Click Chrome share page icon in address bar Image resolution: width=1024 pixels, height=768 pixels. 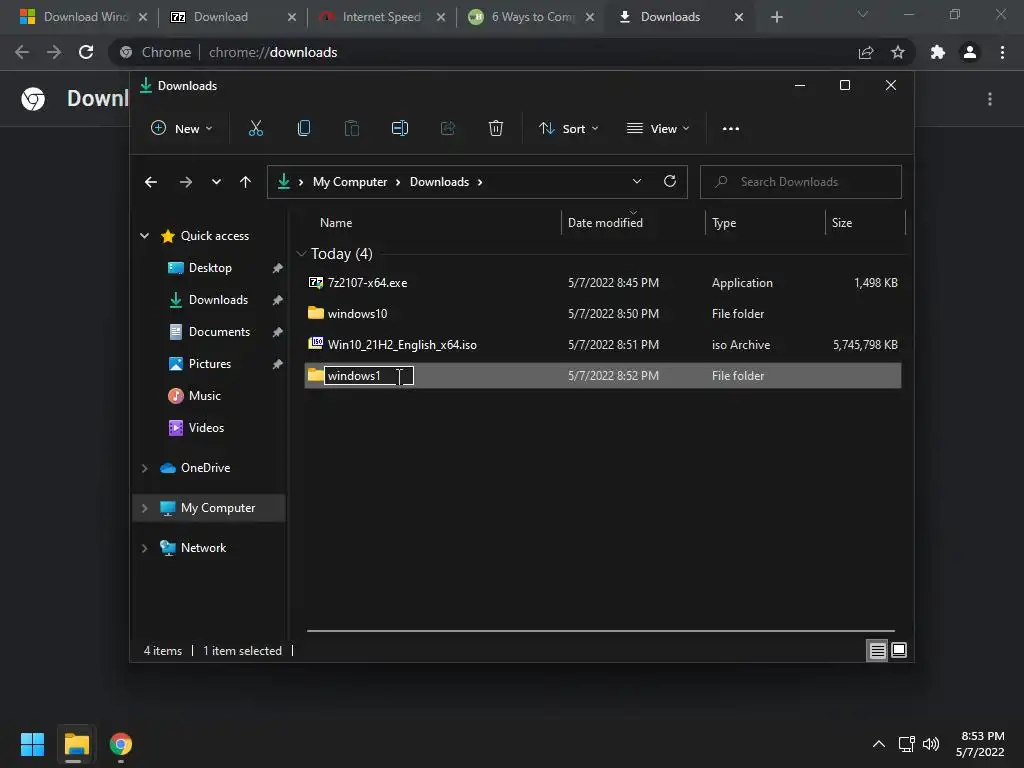[x=866, y=52]
